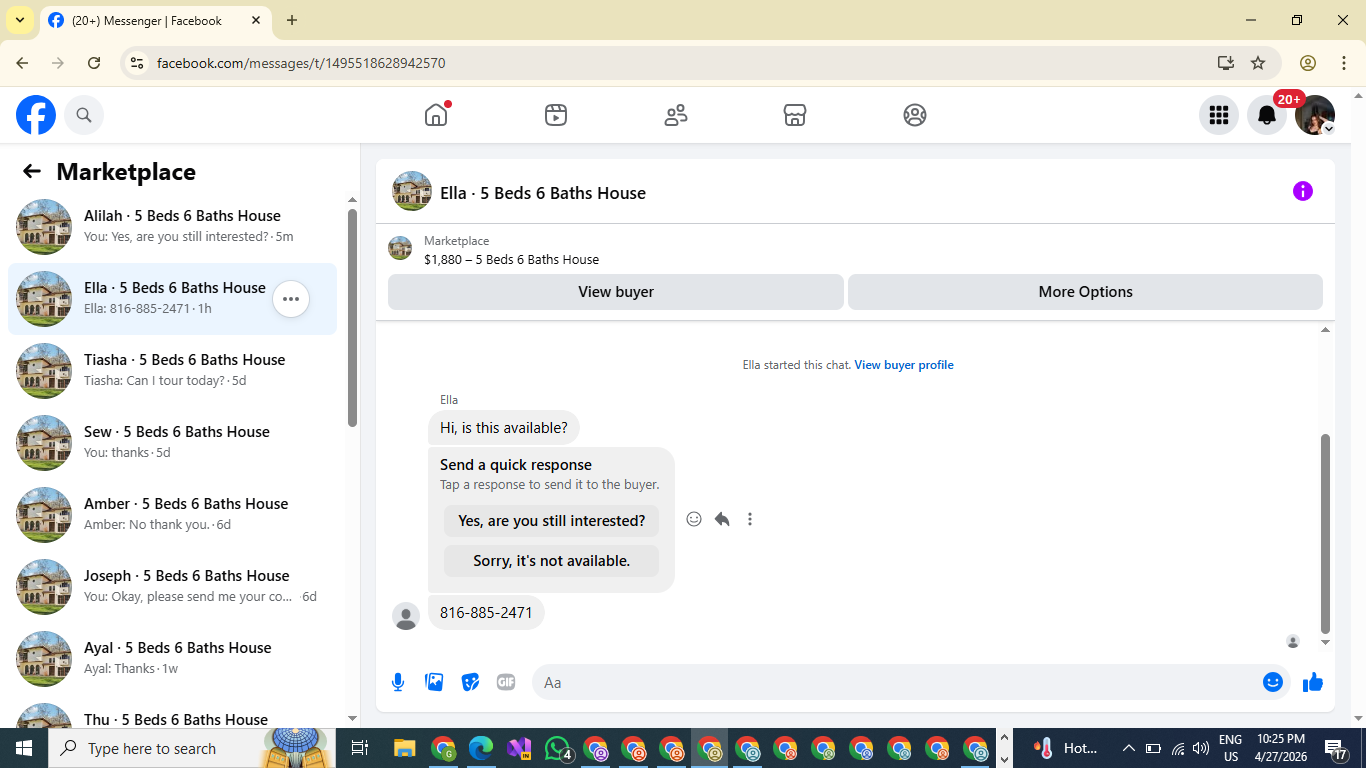Bookmark this page with the star
The image size is (1366, 768).
1258,63
